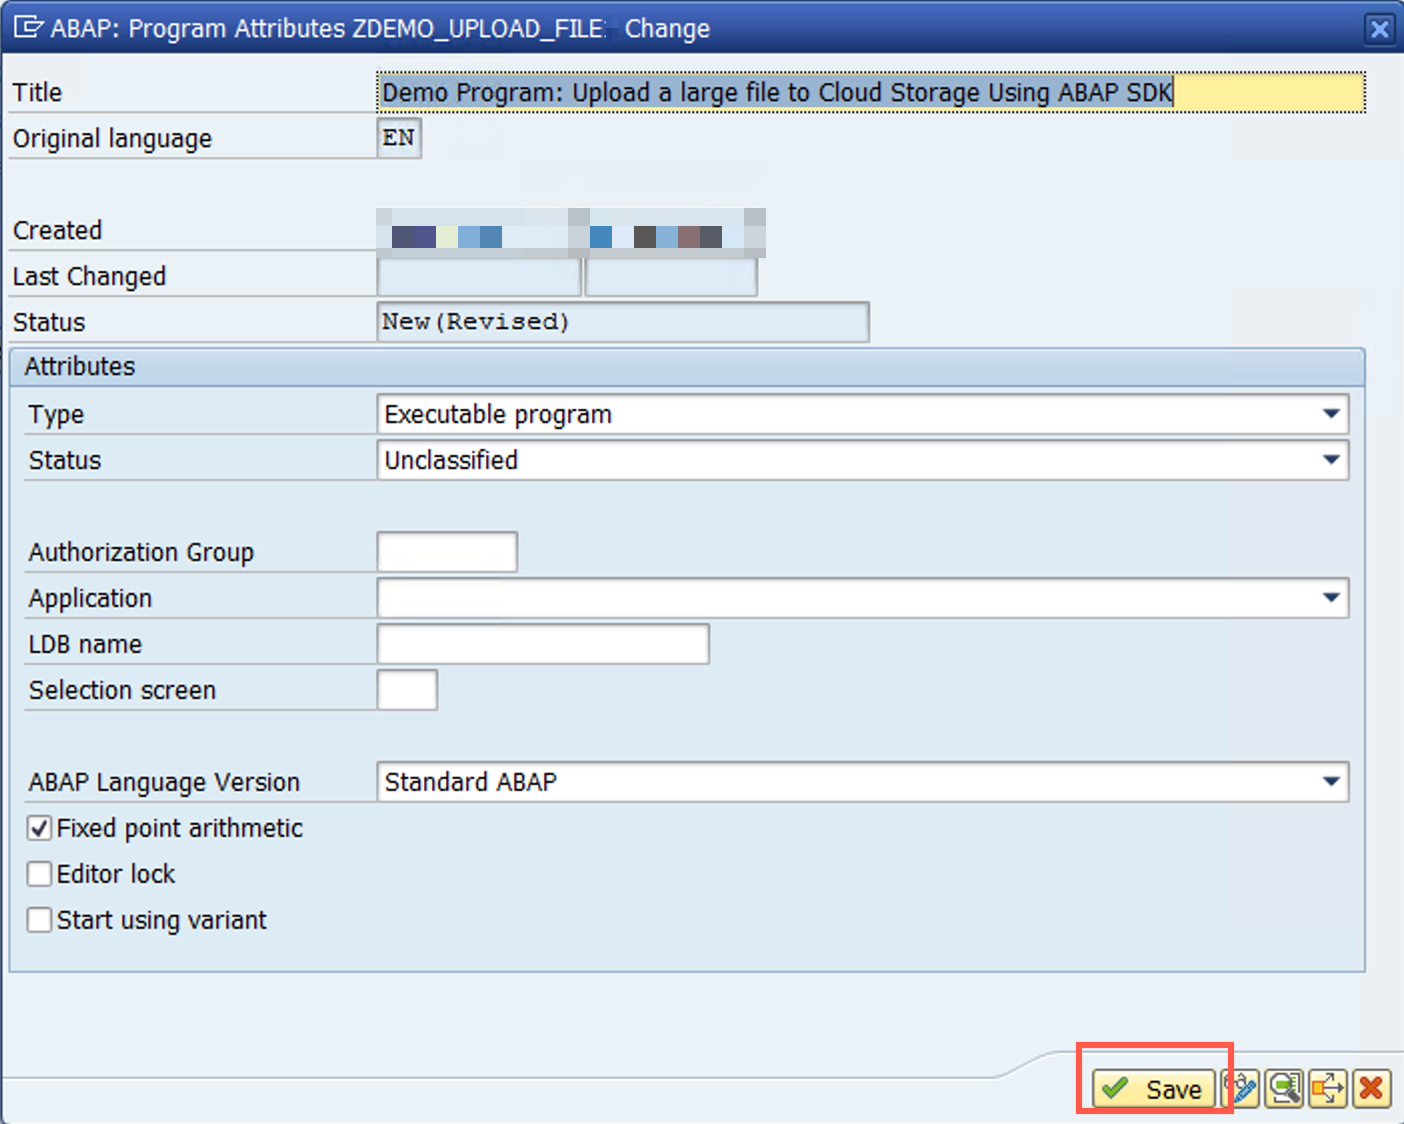Open the Status dropdown showing Unclassified
Image resolution: width=1404 pixels, height=1124 pixels.
pos(1330,460)
